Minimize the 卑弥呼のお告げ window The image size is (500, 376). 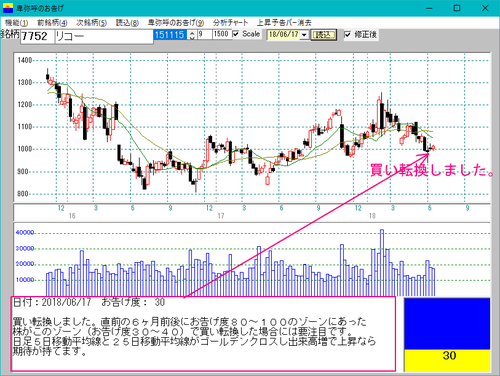pos(429,8)
